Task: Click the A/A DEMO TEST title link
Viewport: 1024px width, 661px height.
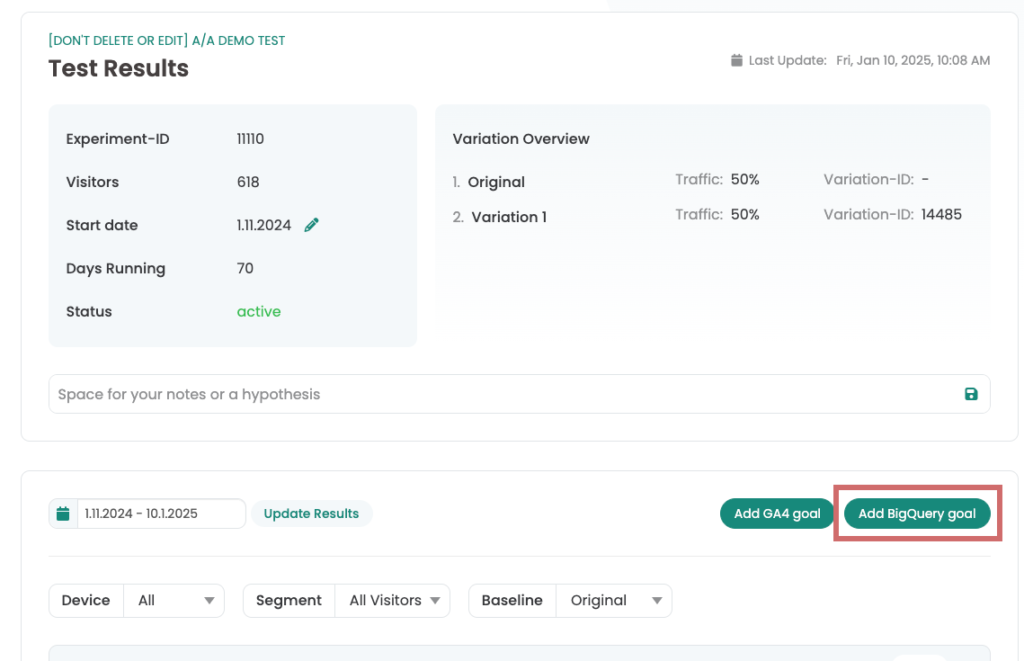Action: (x=167, y=40)
